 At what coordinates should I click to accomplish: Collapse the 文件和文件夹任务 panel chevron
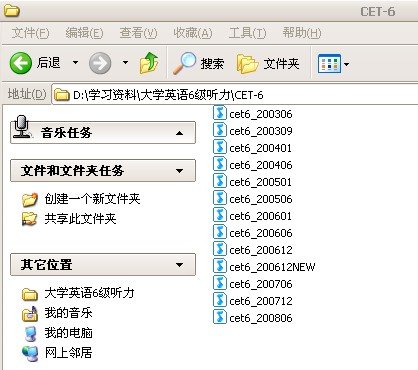pos(179,171)
